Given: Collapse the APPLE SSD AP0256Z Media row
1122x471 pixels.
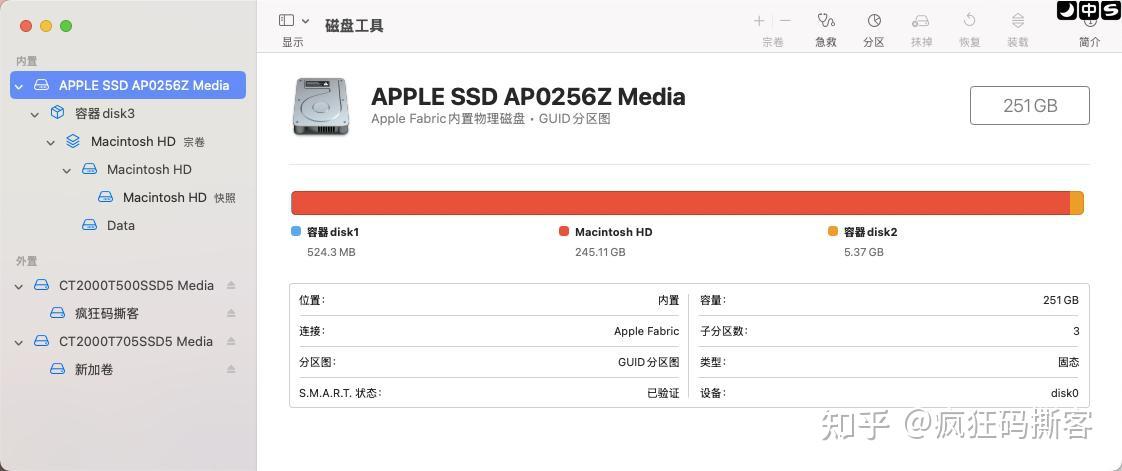Looking at the screenshot, I should [19, 86].
